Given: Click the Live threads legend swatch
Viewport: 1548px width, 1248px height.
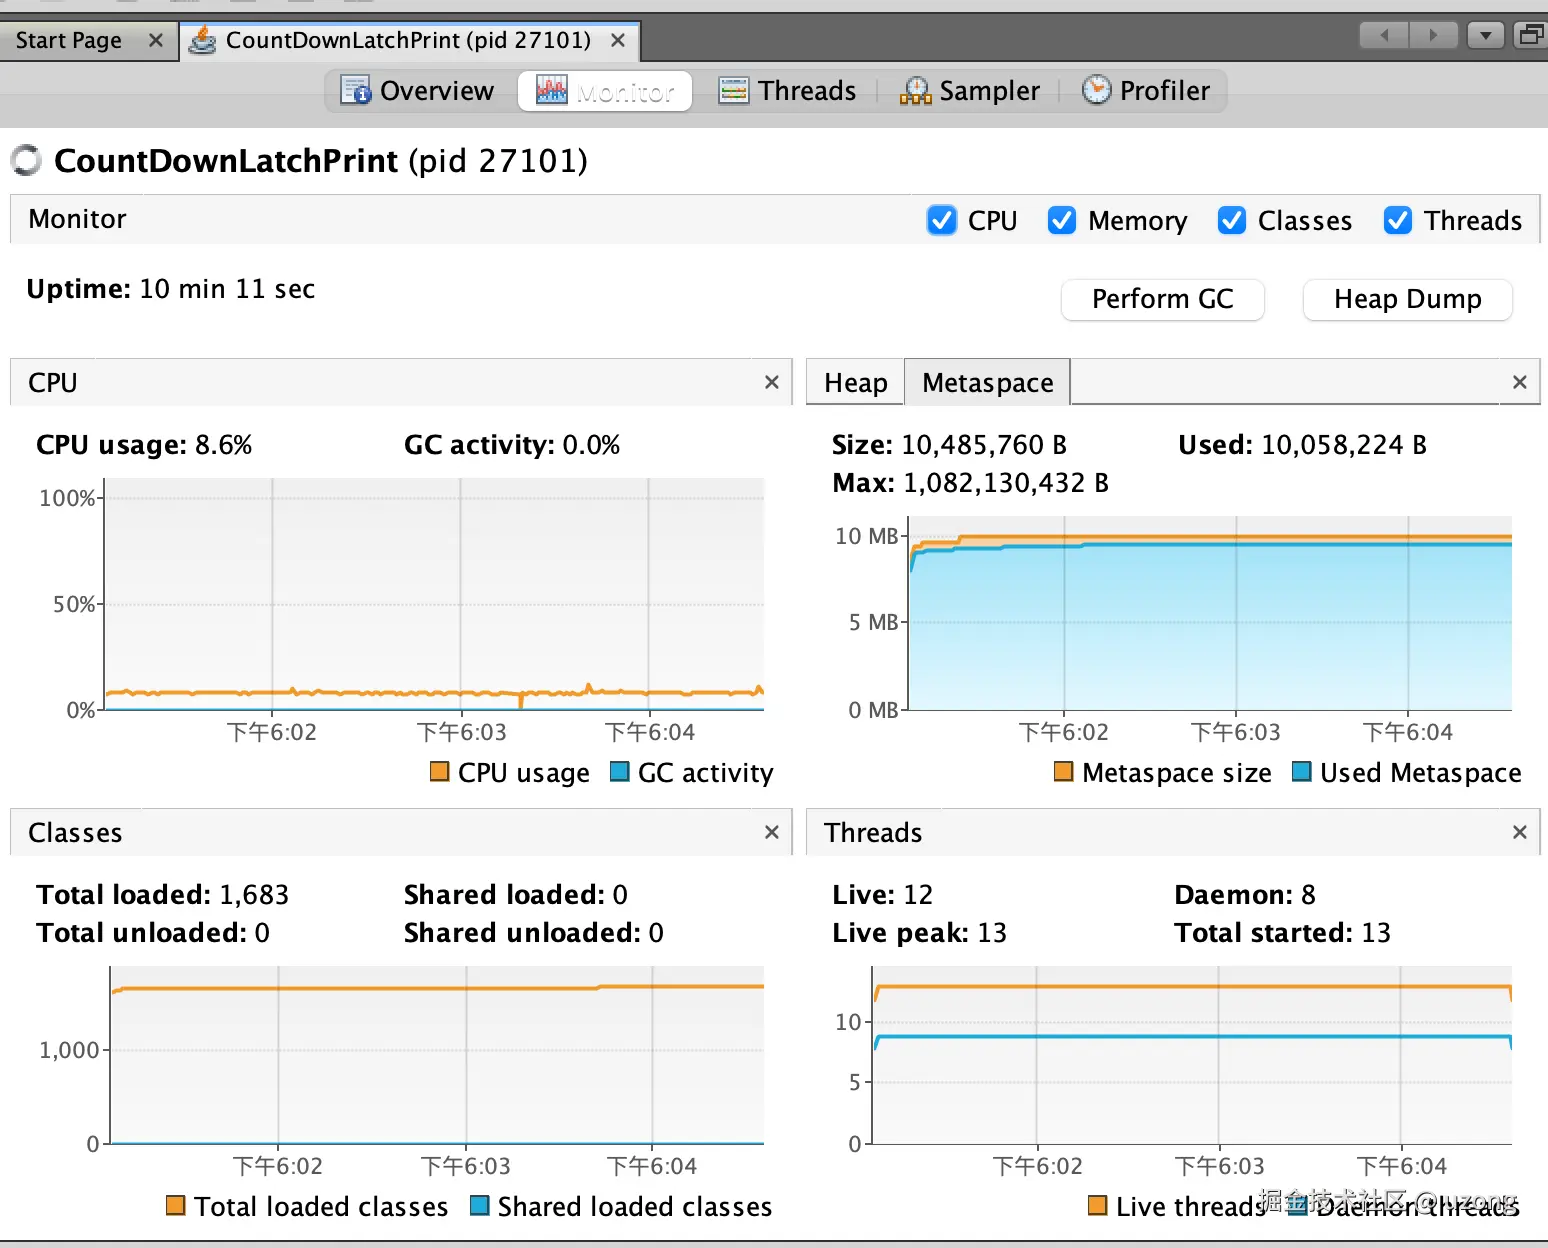Looking at the screenshot, I should tap(1097, 1206).
